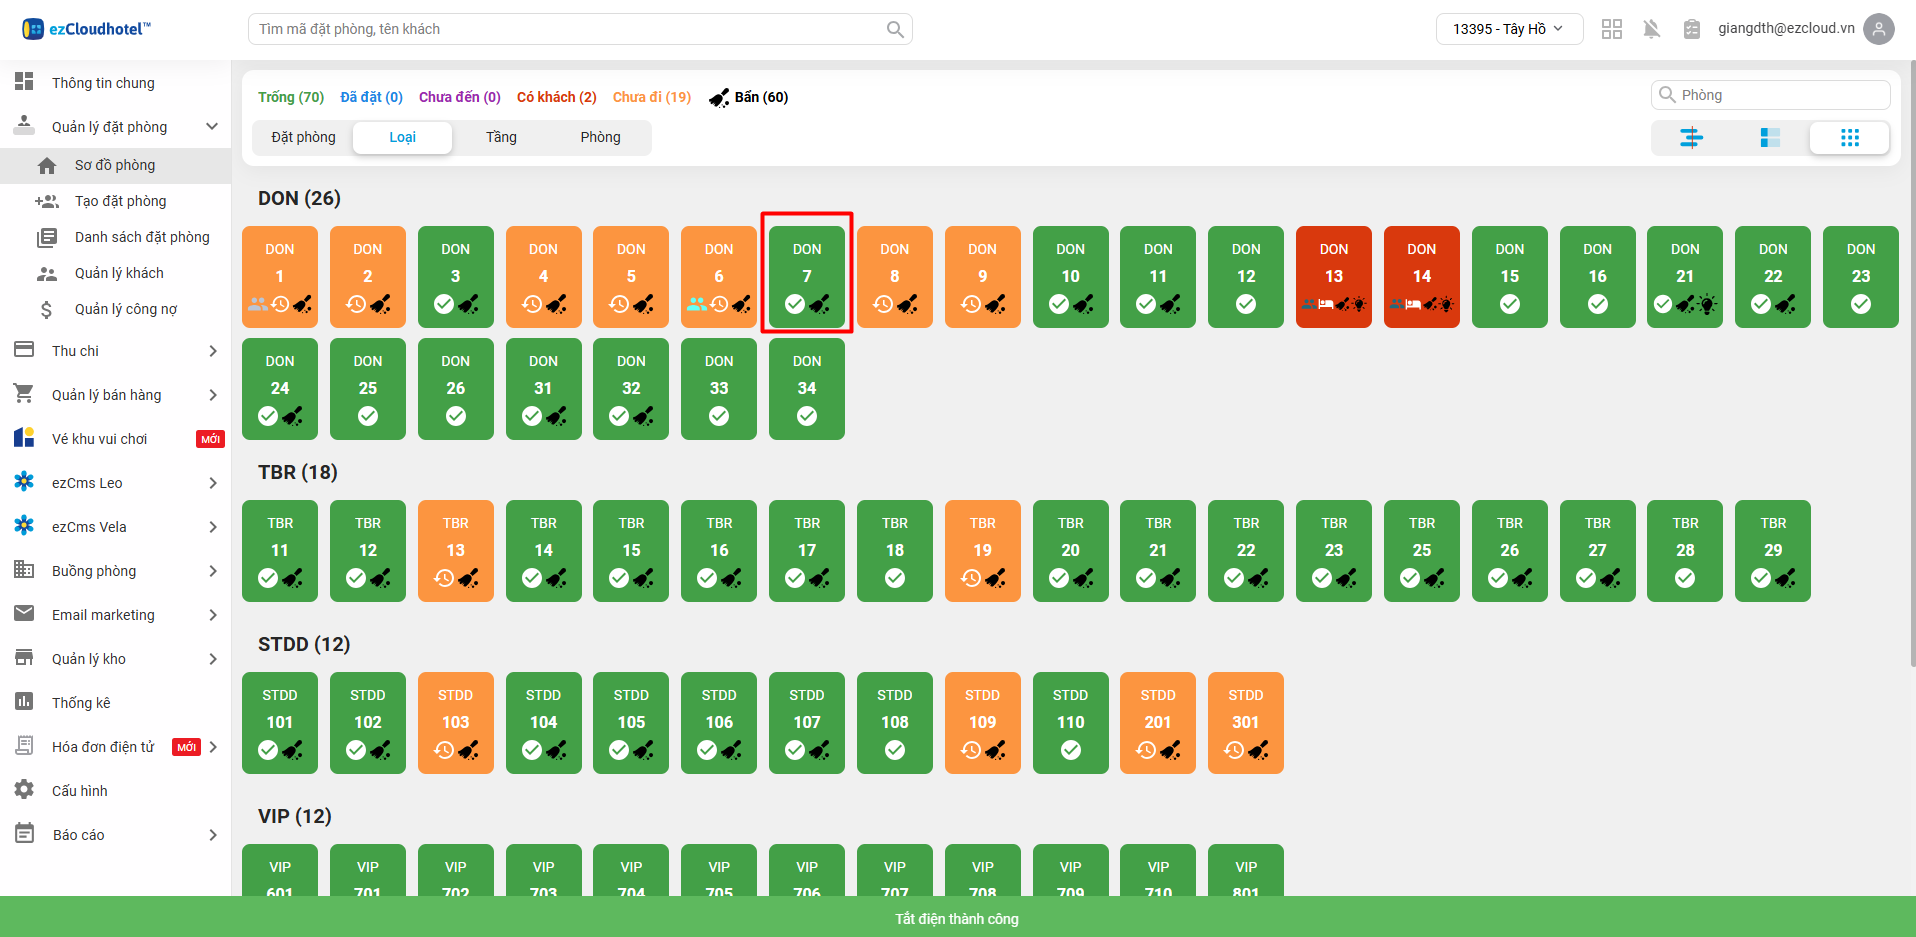Screen dimensions: 1916x937
Task: Open the apps grid icon in header
Action: [1611, 29]
